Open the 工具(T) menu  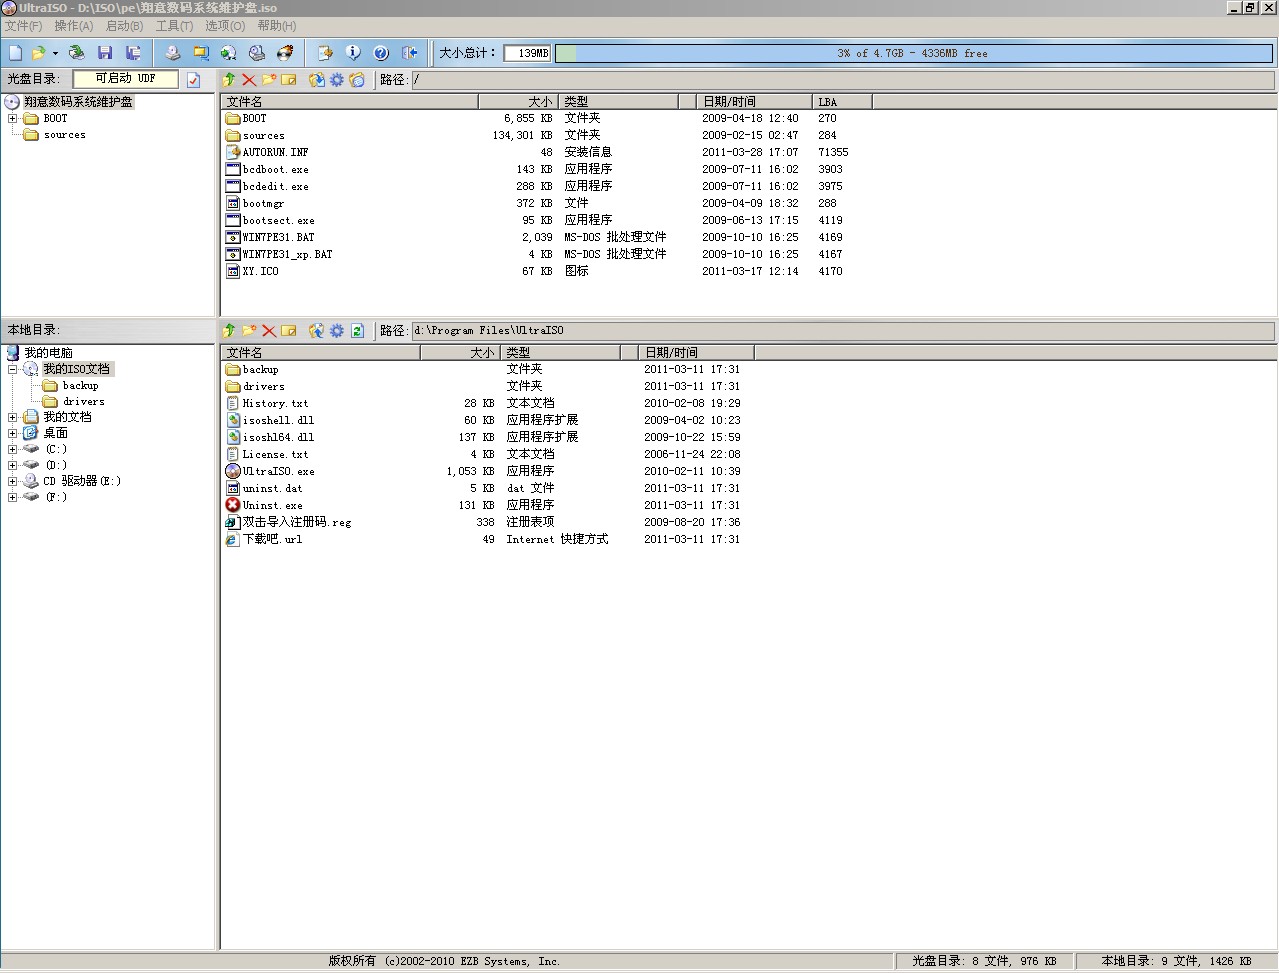click(x=174, y=26)
